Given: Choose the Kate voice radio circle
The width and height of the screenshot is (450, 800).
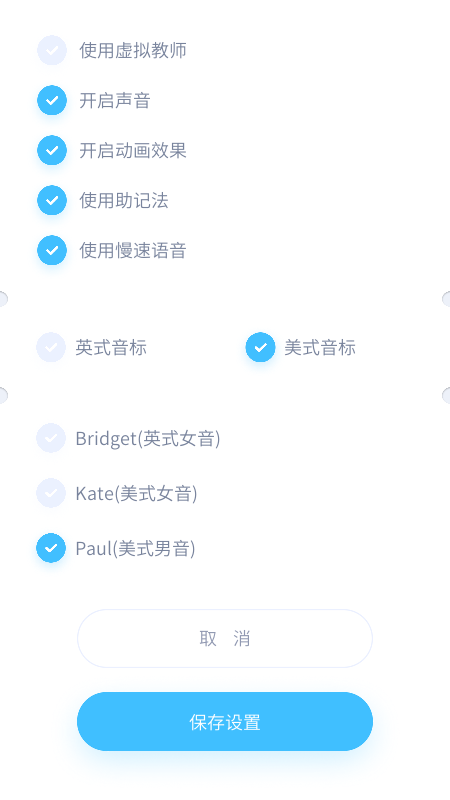Looking at the screenshot, I should [51, 493].
